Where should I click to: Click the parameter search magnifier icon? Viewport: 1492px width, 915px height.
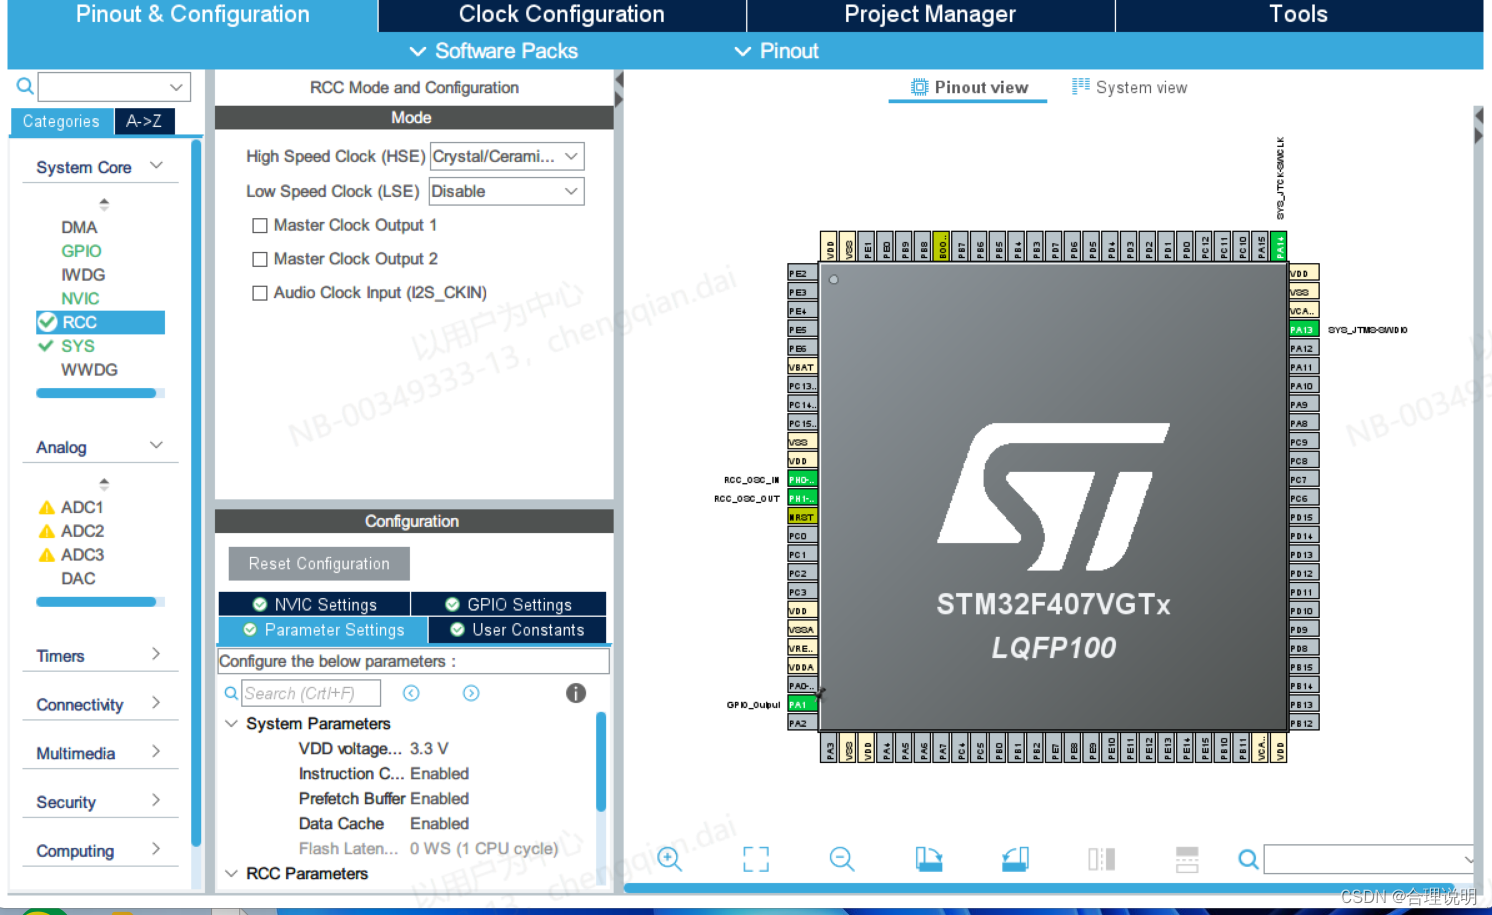coord(231,693)
